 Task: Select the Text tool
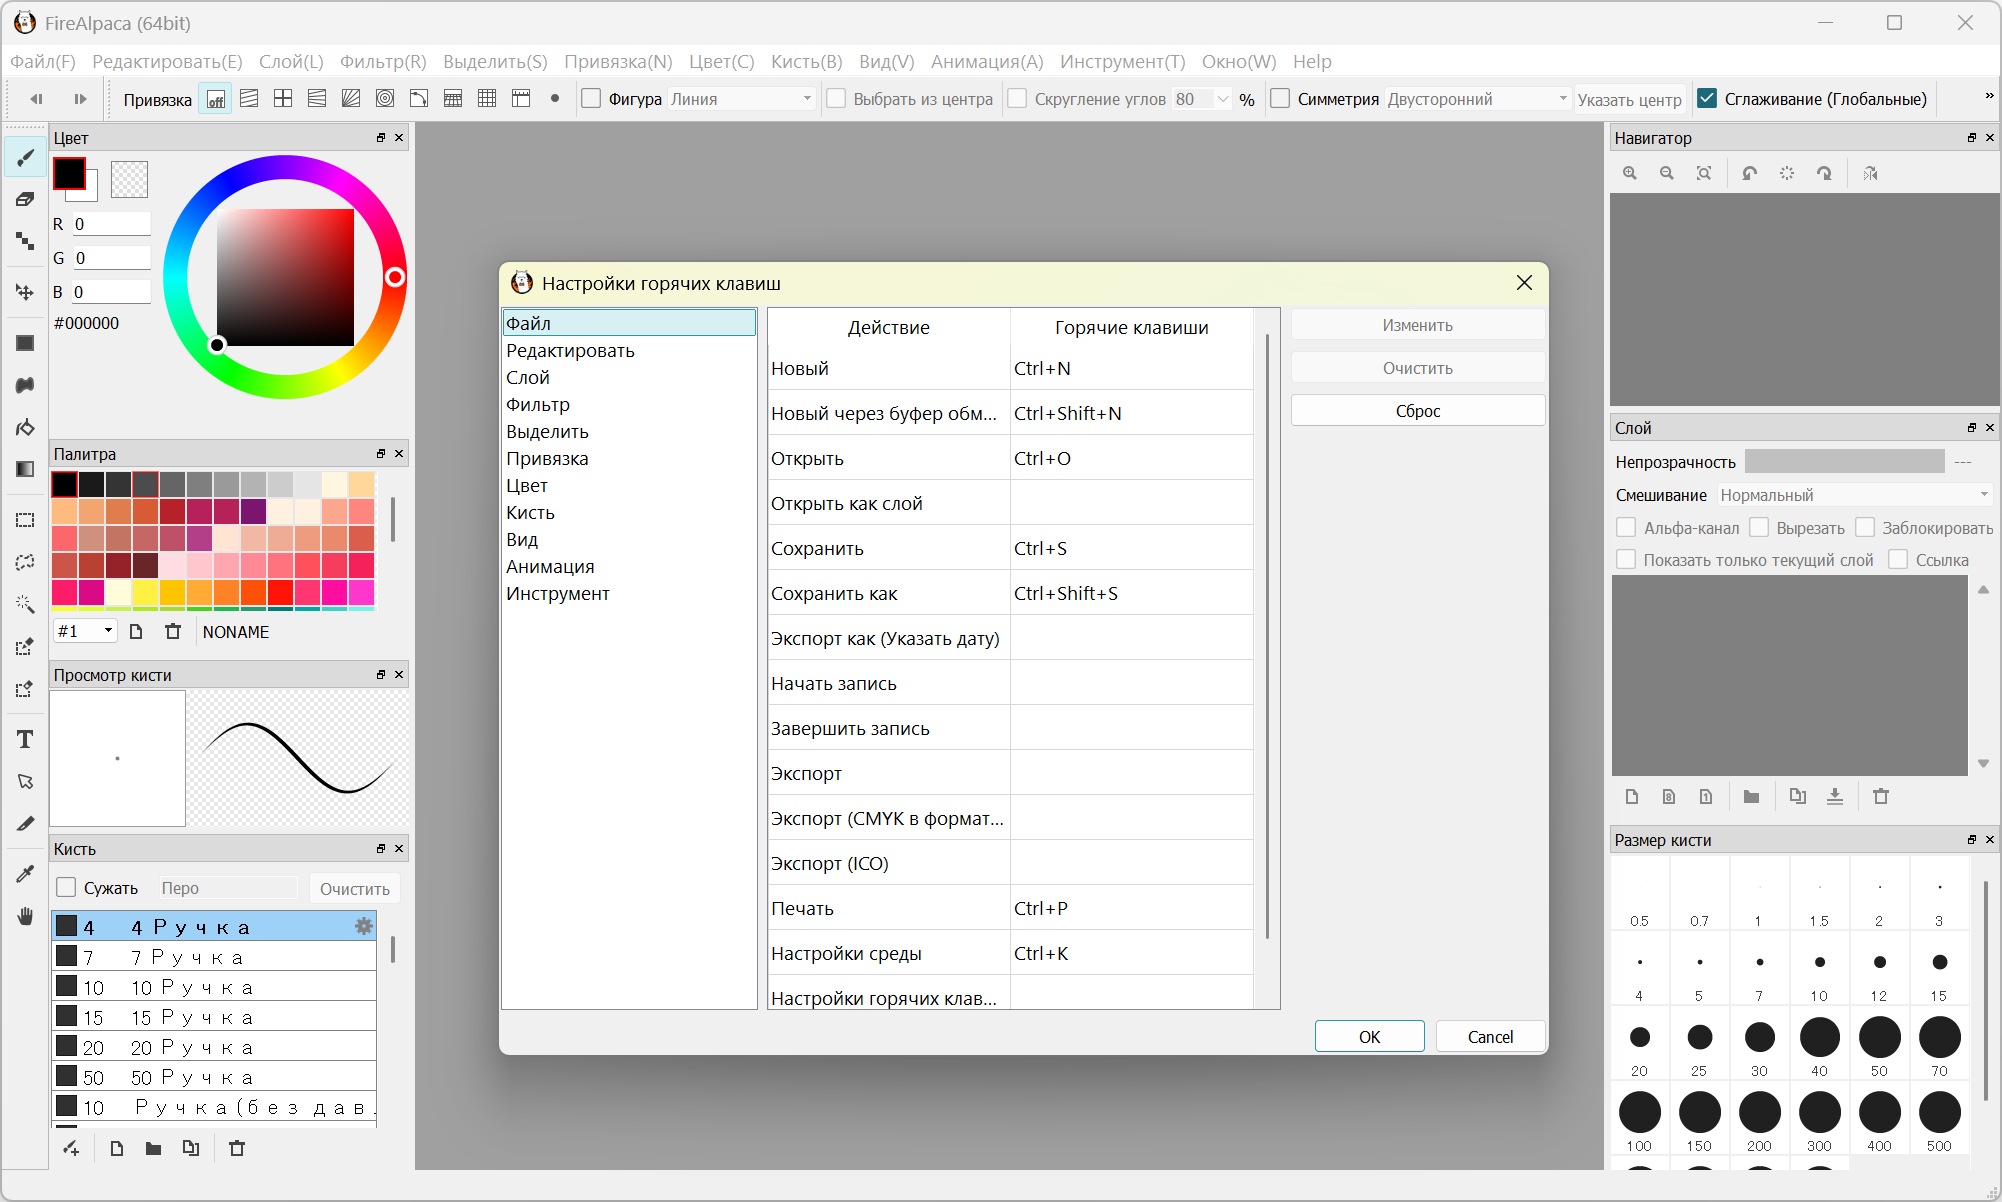25,739
